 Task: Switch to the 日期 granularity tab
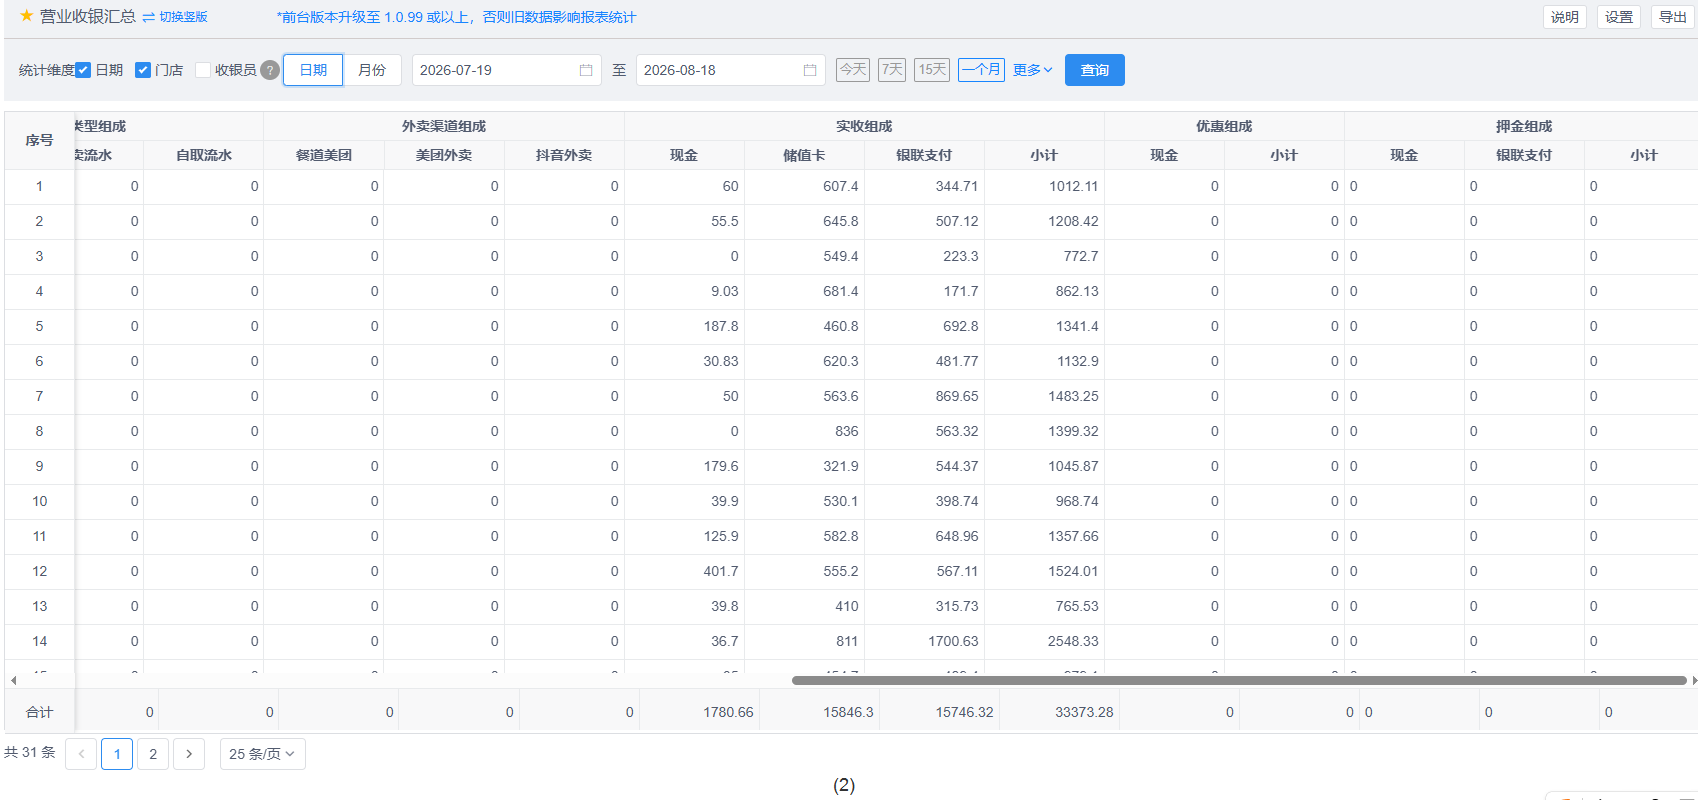point(313,70)
